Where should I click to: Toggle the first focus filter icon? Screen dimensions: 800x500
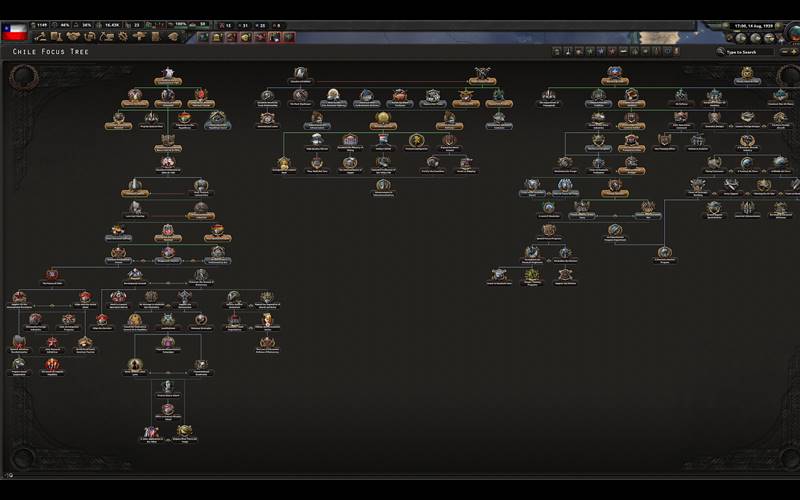[x=558, y=51]
